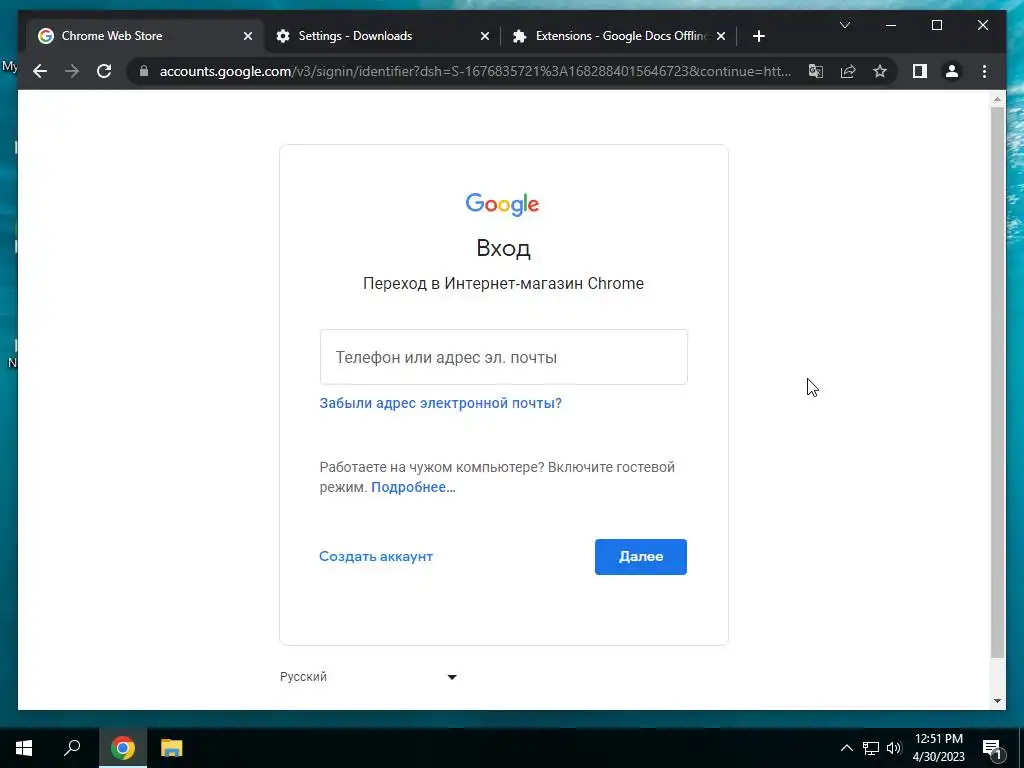
Task: Close the Settings - Downloads tab
Action: pos(485,36)
